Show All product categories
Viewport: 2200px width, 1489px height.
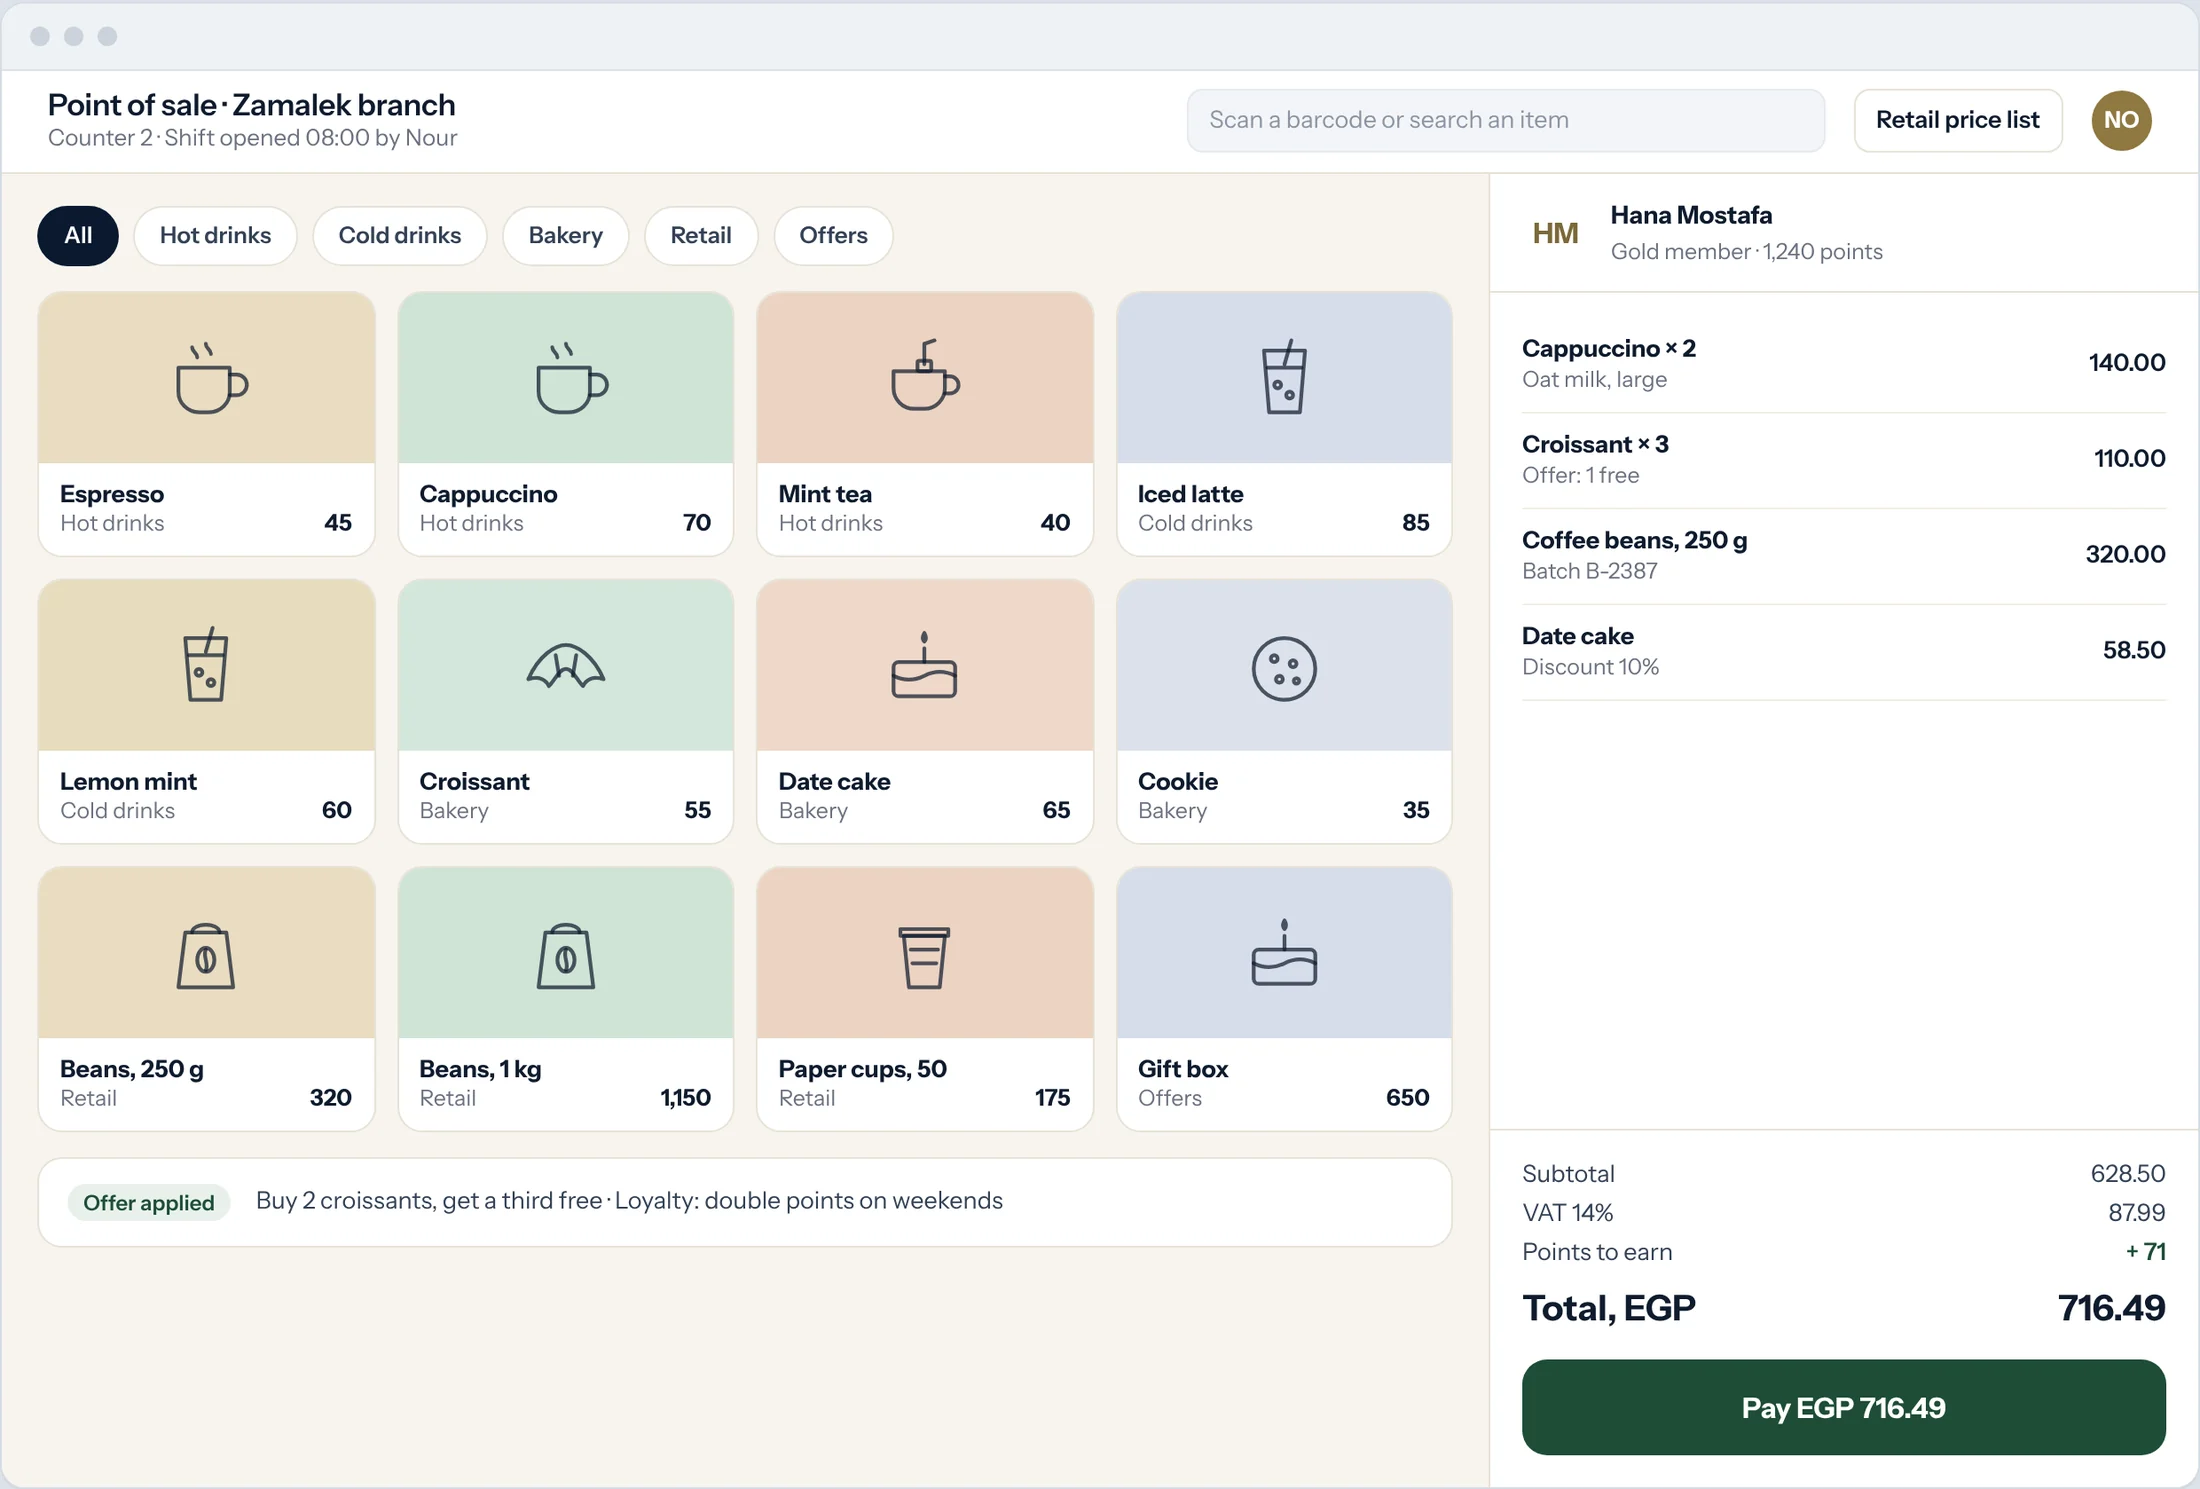(78, 236)
